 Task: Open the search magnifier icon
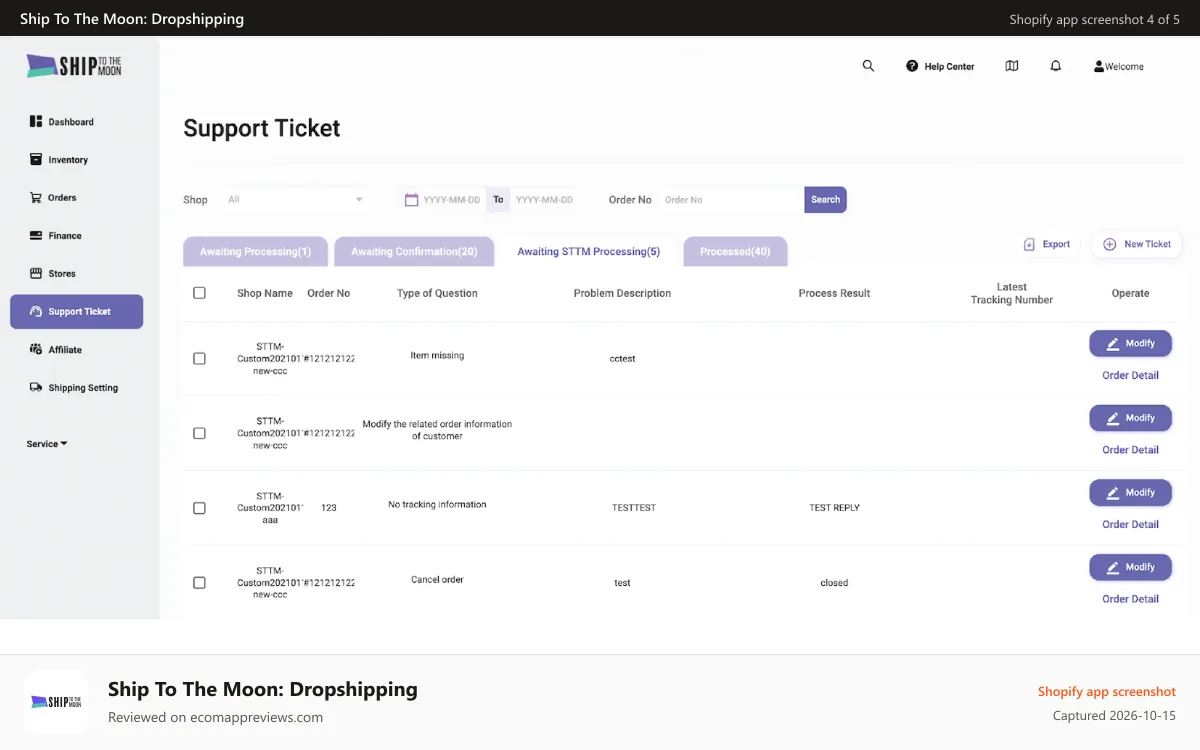tap(868, 66)
